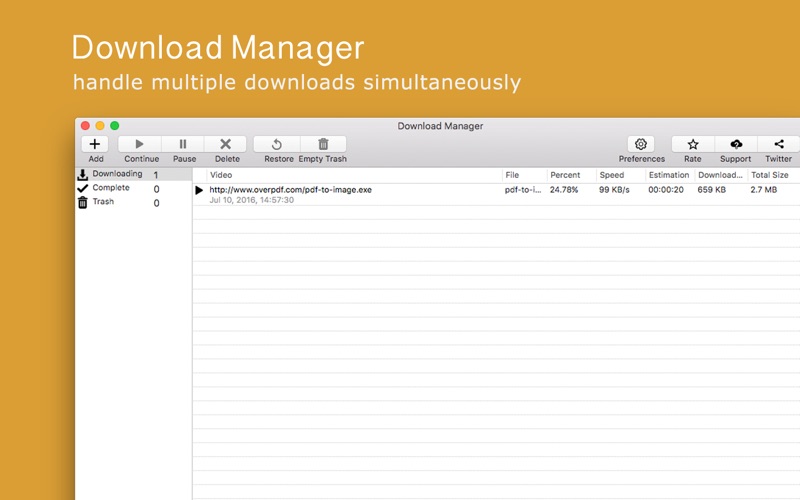Click the 'Jul 10, 2016, 14:57:30' timestamp

click(252, 200)
